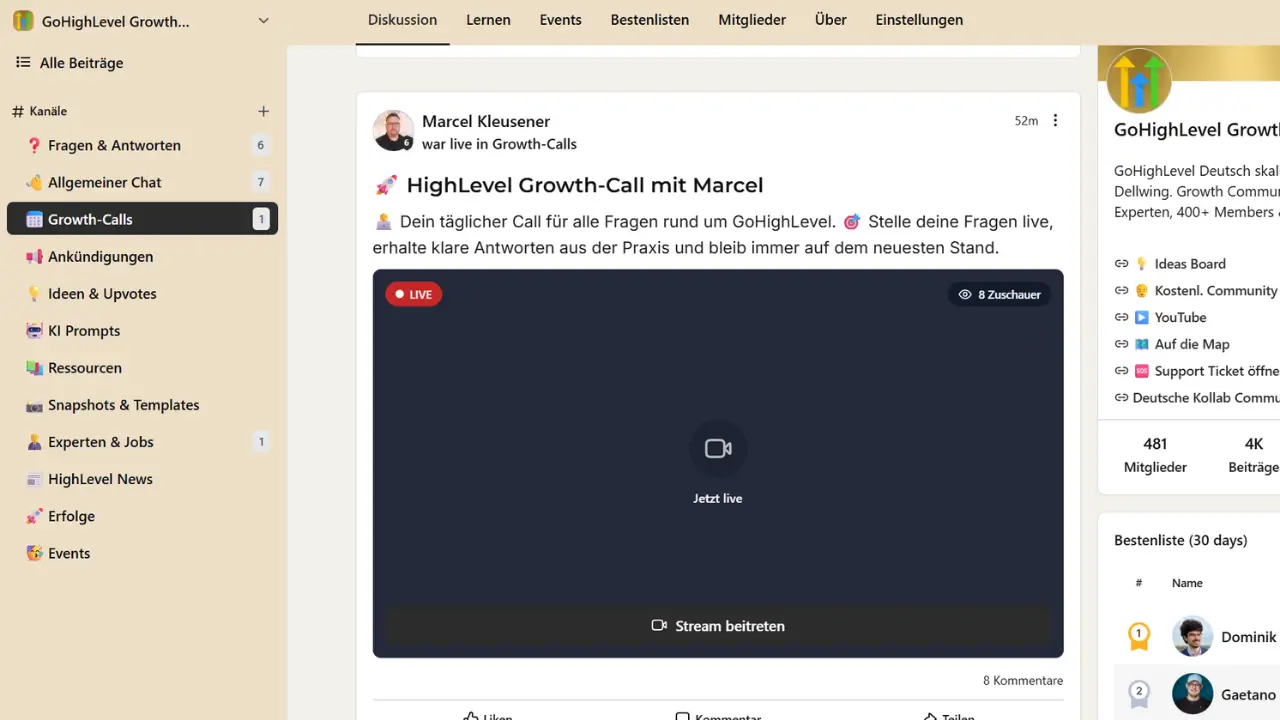Add a new channel with plus icon

tap(263, 111)
